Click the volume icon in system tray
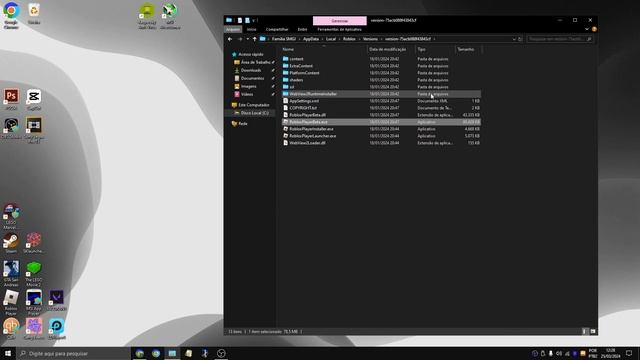This screenshot has width=640, height=360. point(559,353)
